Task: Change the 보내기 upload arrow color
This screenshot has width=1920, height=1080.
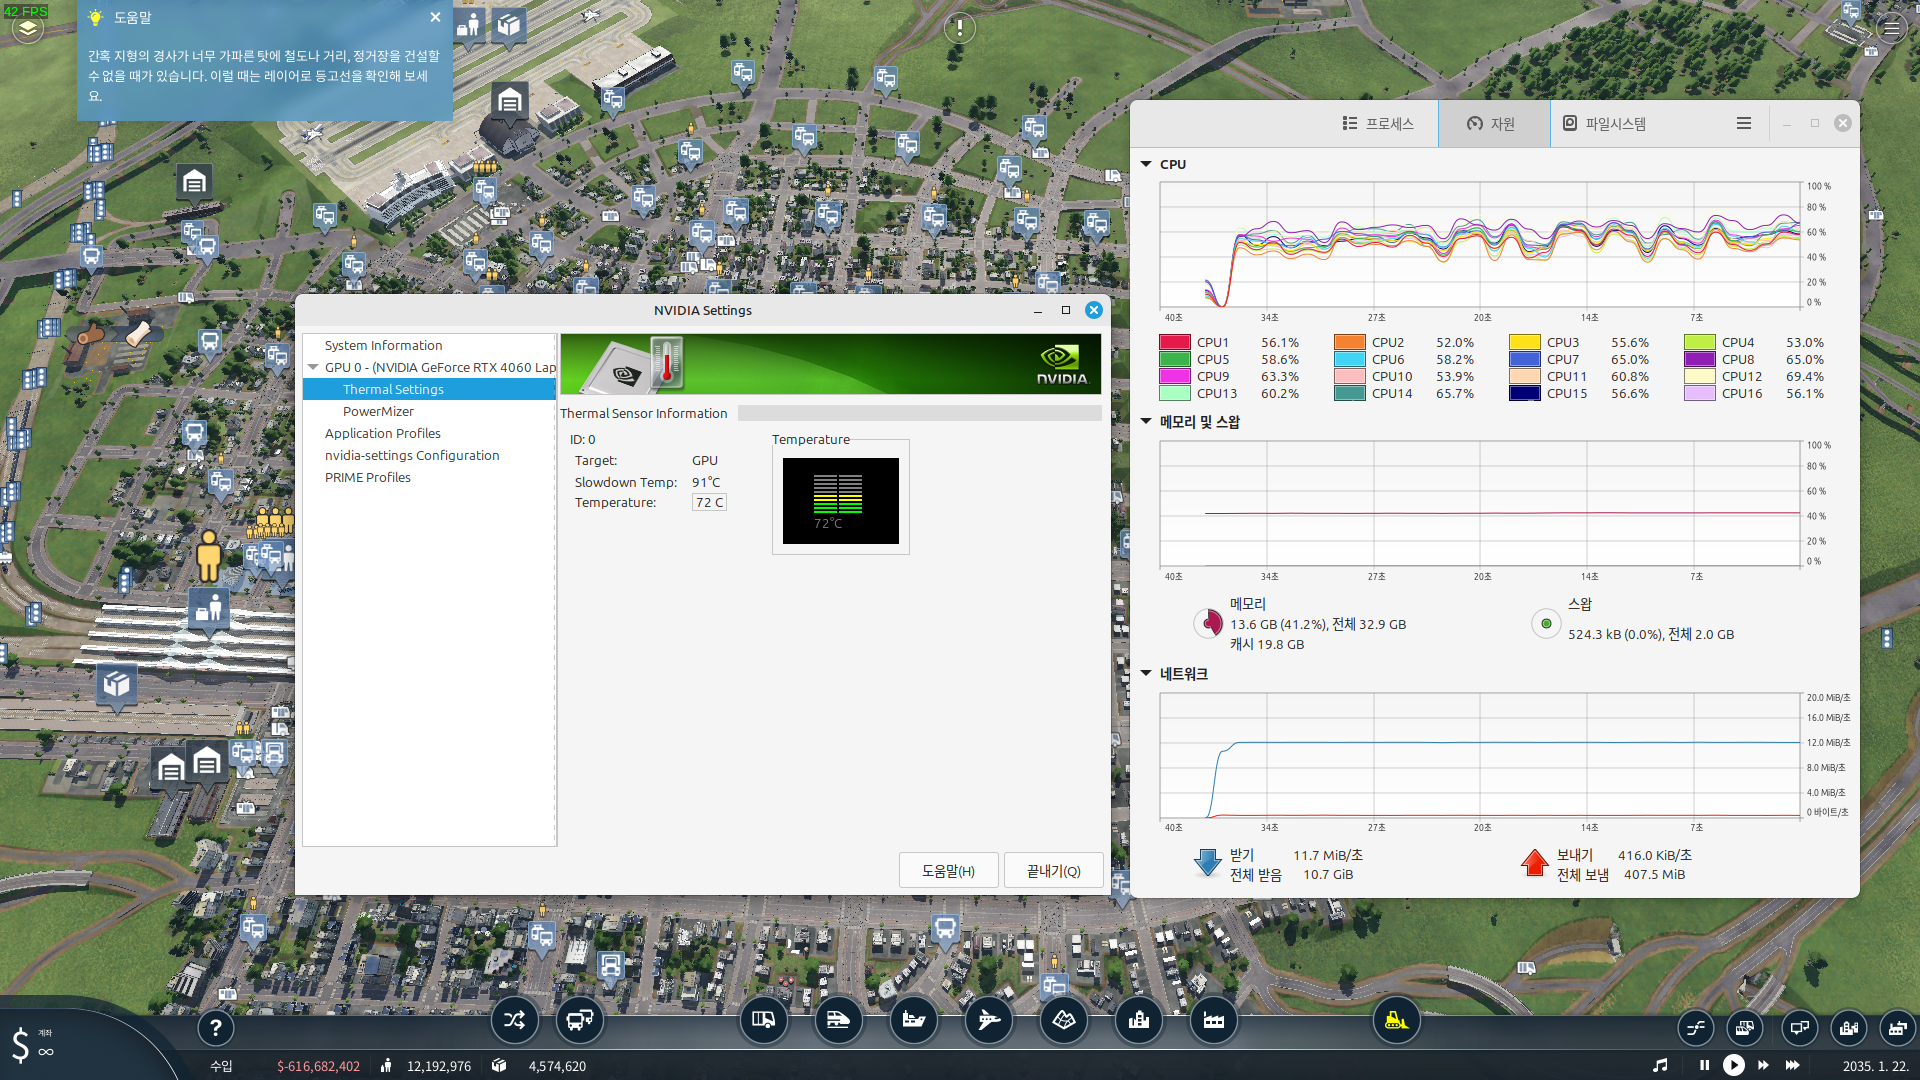Action: [1534, 863]
